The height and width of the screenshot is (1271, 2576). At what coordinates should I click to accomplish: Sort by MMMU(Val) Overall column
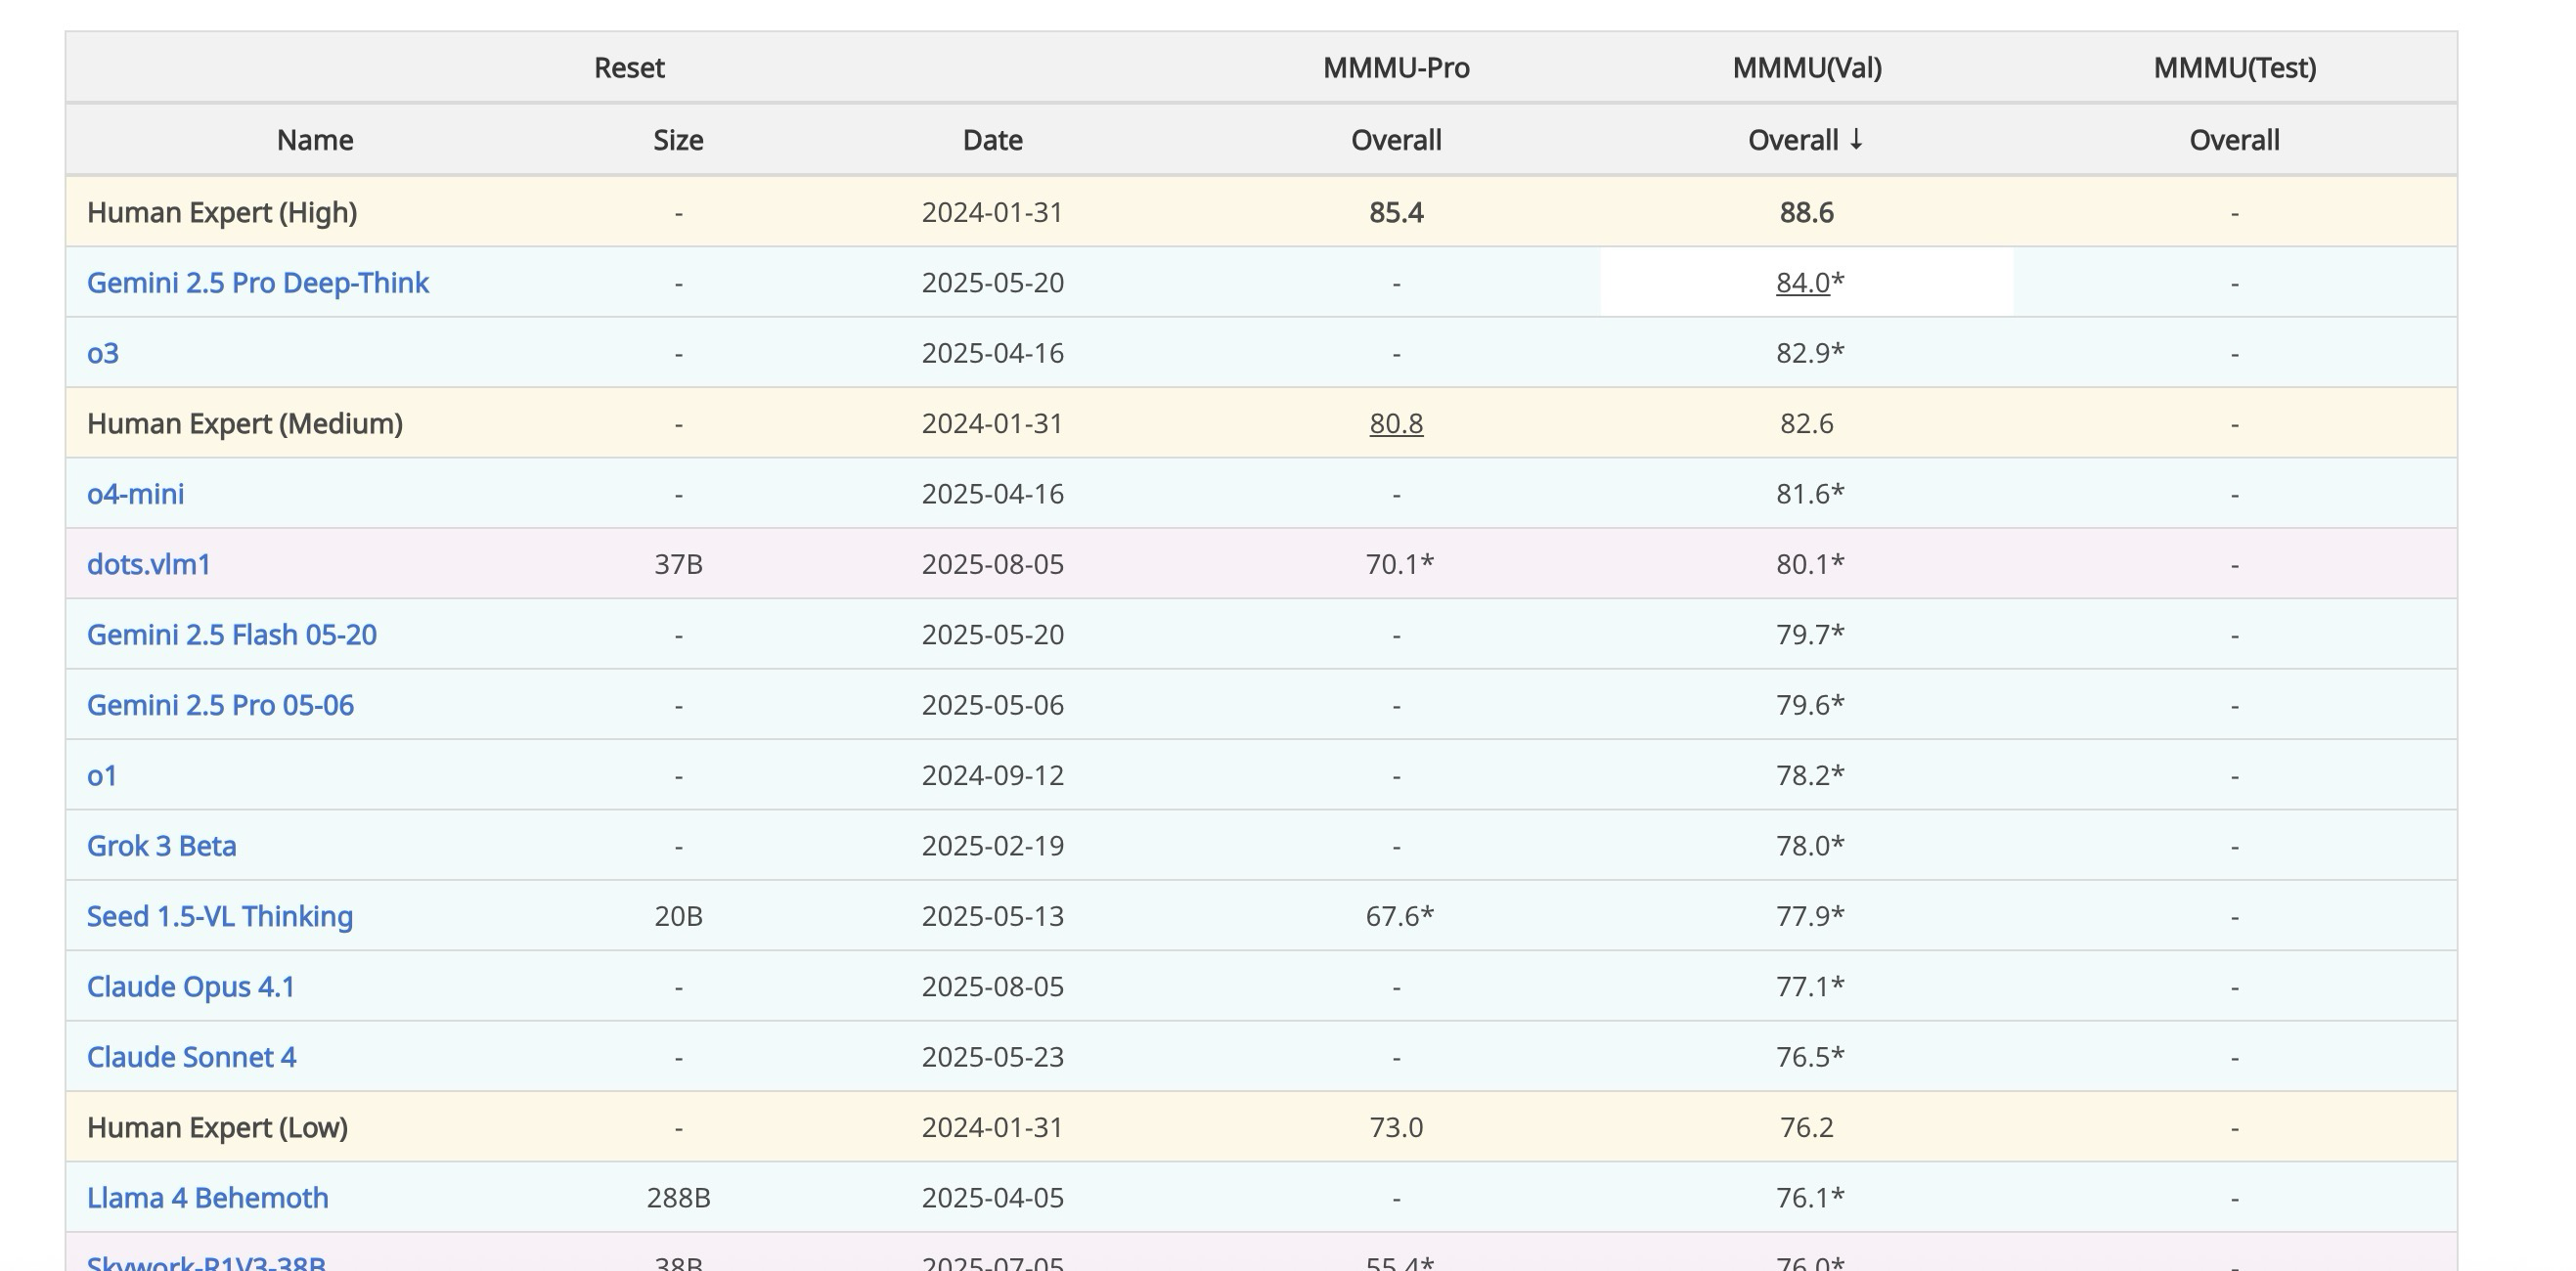pos(1805,140)
